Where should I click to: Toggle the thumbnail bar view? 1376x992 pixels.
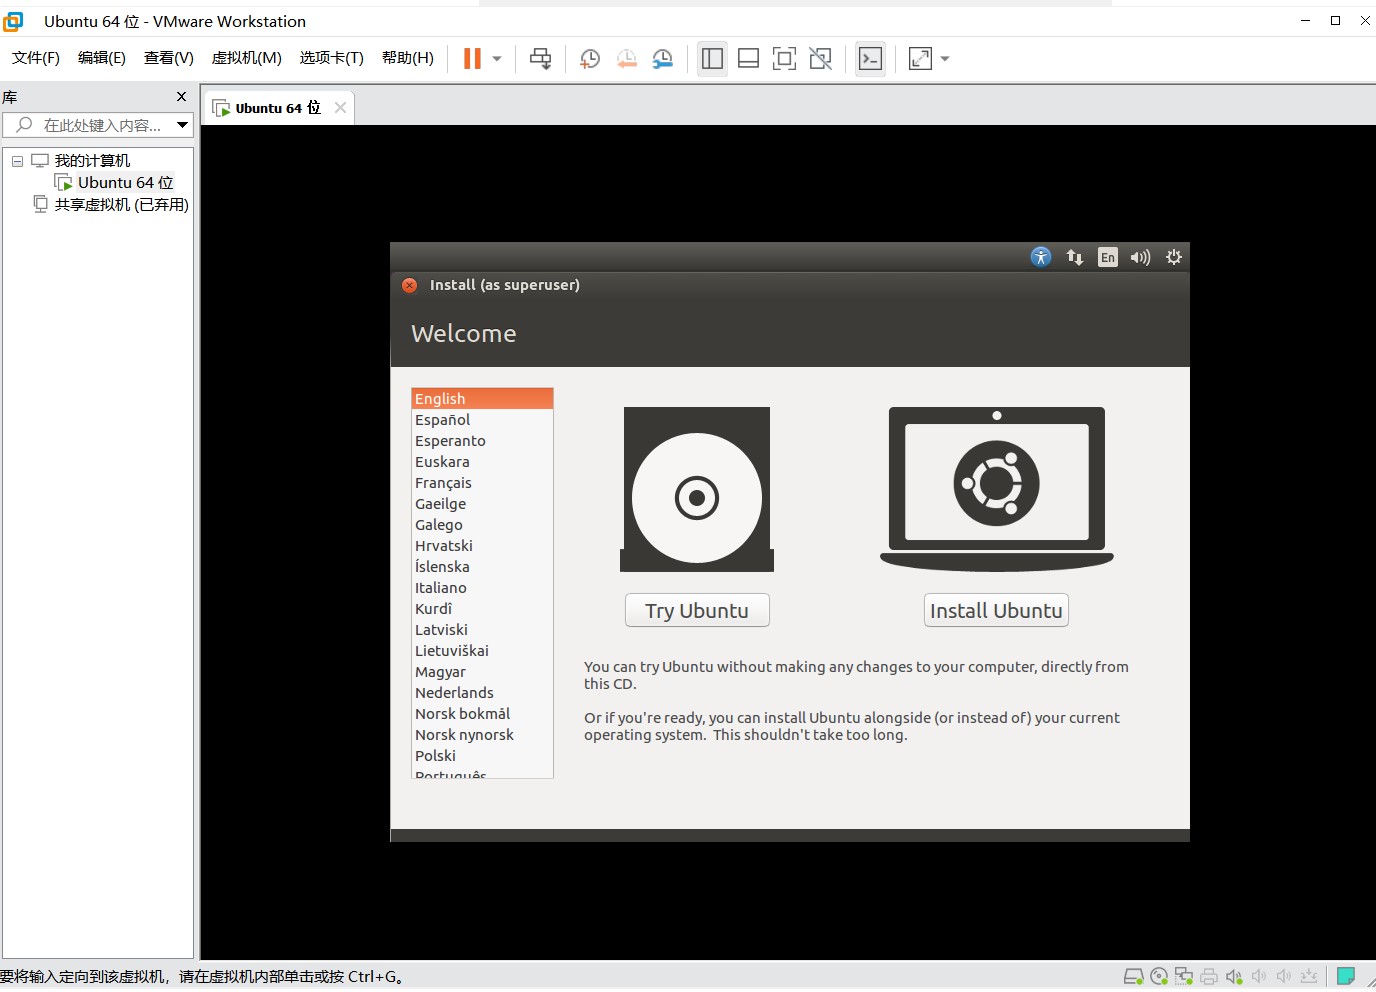pyautogui.click(x=748, y=59)
